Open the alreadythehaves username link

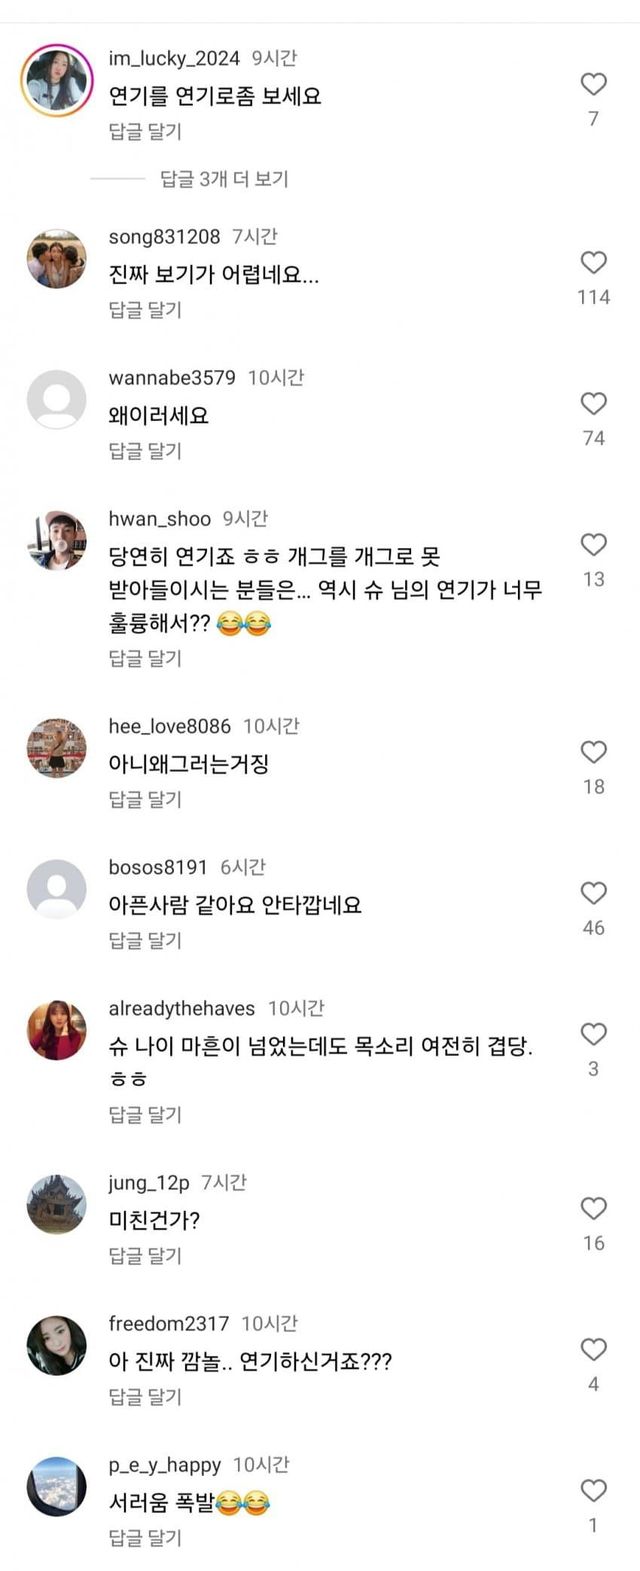(182, 1009)
